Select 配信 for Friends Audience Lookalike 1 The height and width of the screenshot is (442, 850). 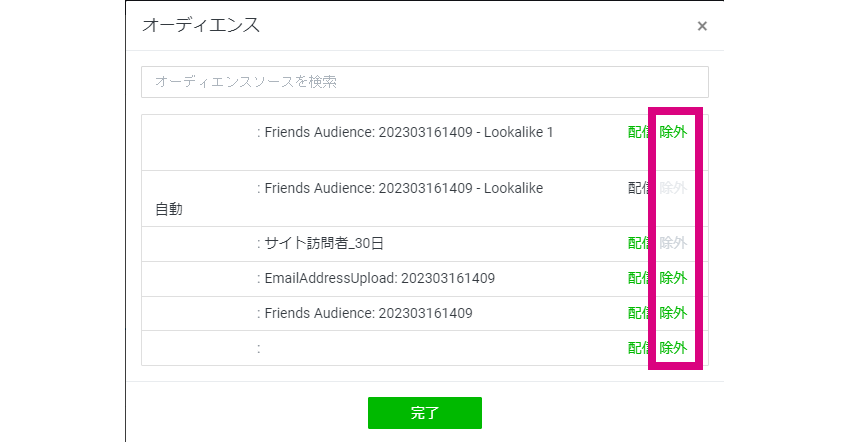pyautogui.click(x=638, y=132)
